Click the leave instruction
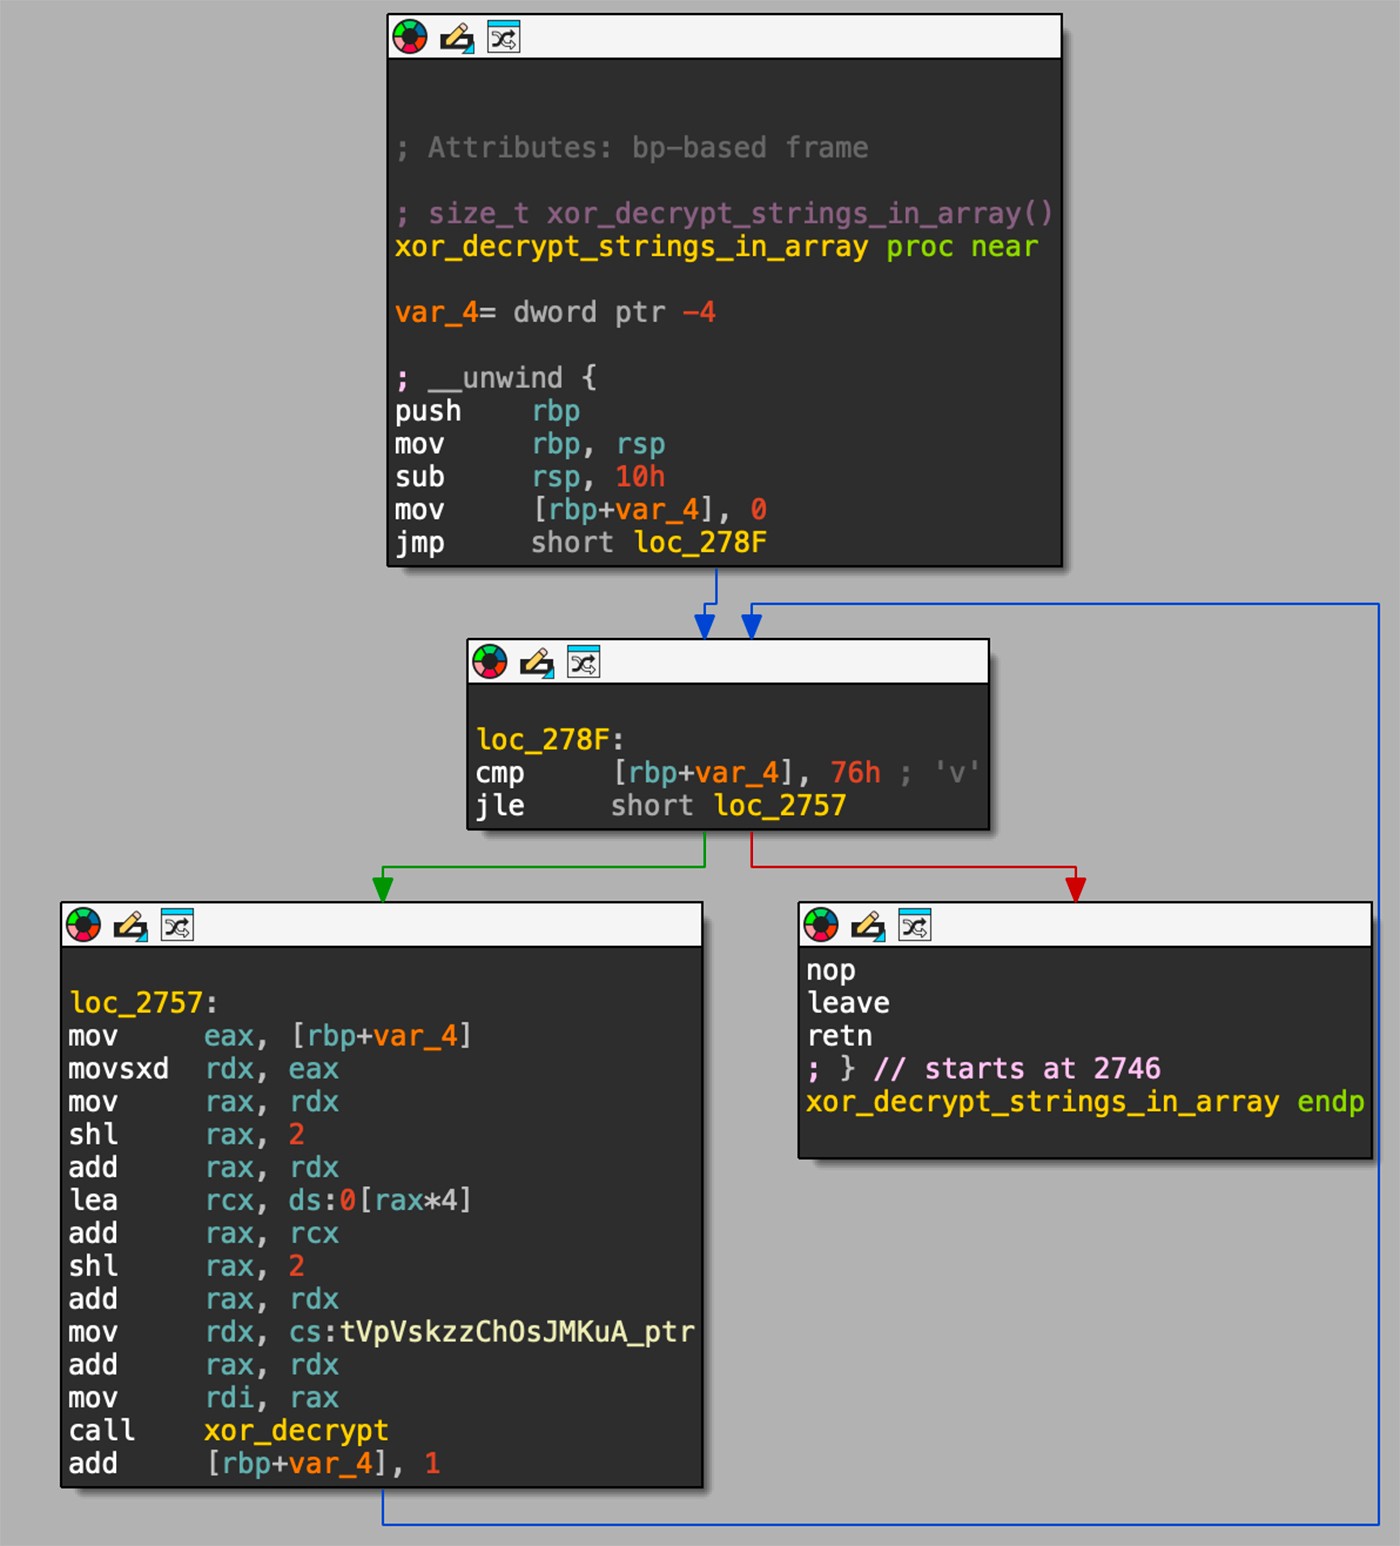 [x=848, y=1003]
